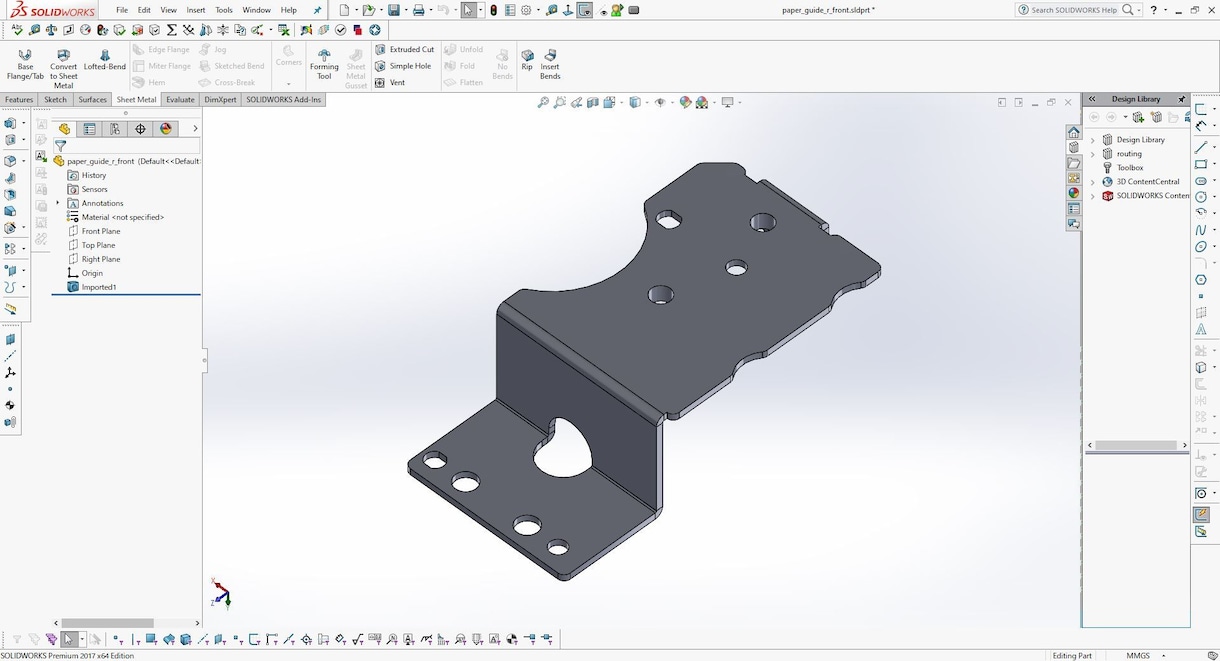The width and height of the screenshot is (1220, 661).
Task: Open the DimXpertManager tab icon
Action: click(x=140, y=129)
